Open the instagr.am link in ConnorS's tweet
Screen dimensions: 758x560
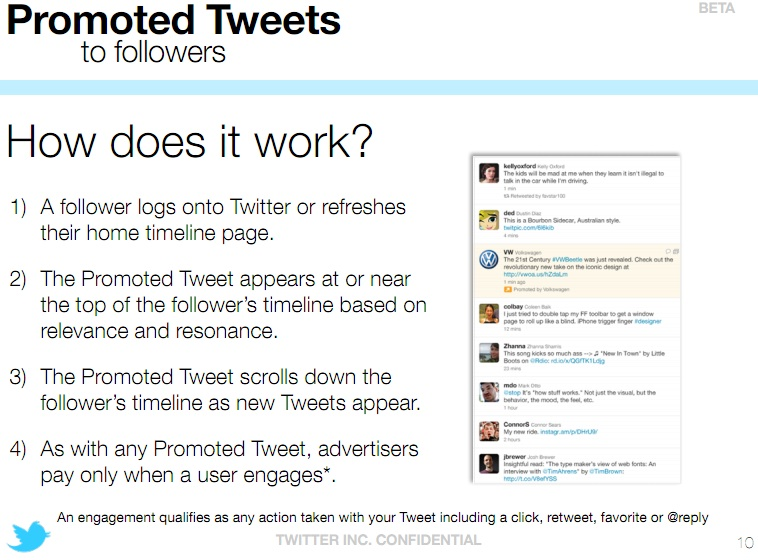[568, 432]
